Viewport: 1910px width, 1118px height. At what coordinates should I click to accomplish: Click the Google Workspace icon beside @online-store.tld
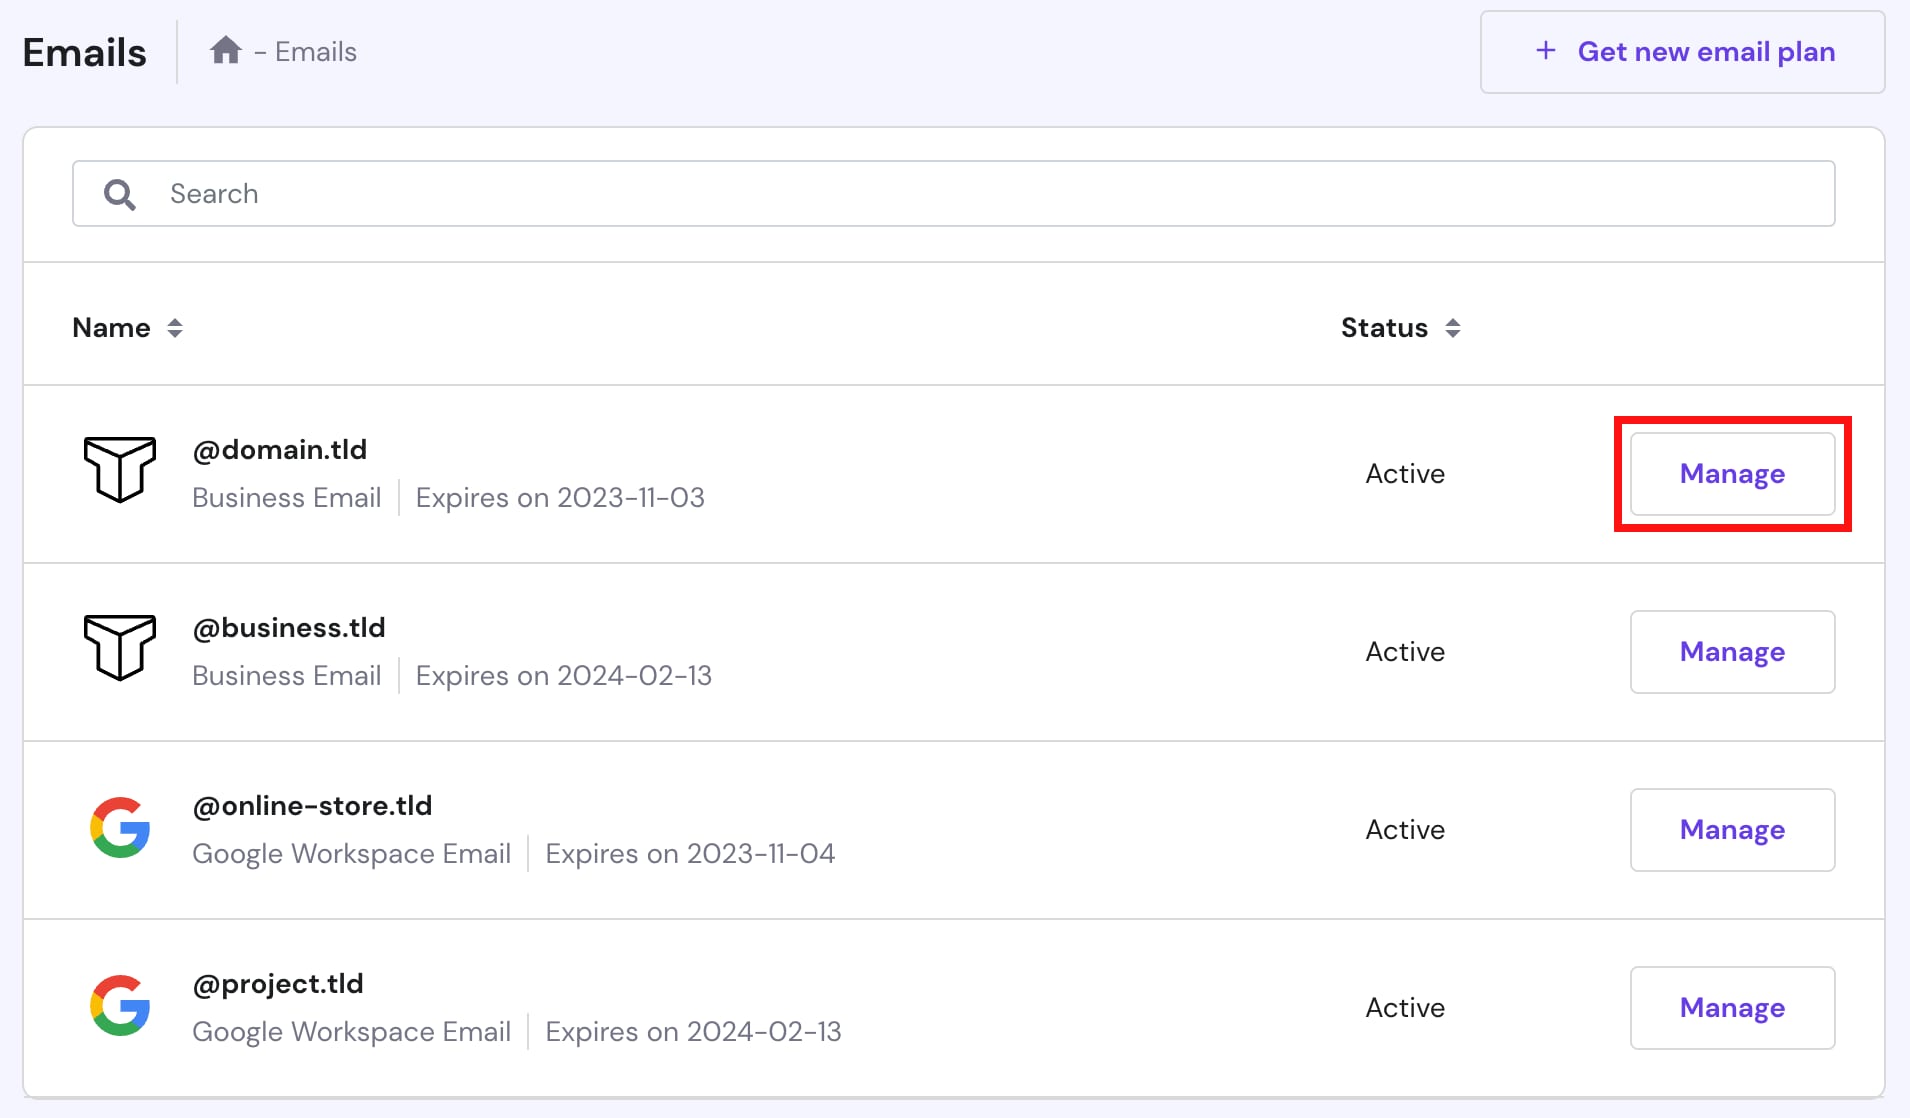[120, 828]
